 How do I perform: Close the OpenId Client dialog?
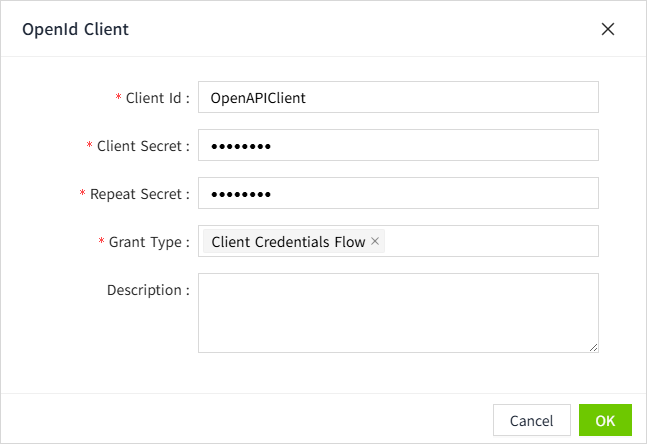coord(607,29)
